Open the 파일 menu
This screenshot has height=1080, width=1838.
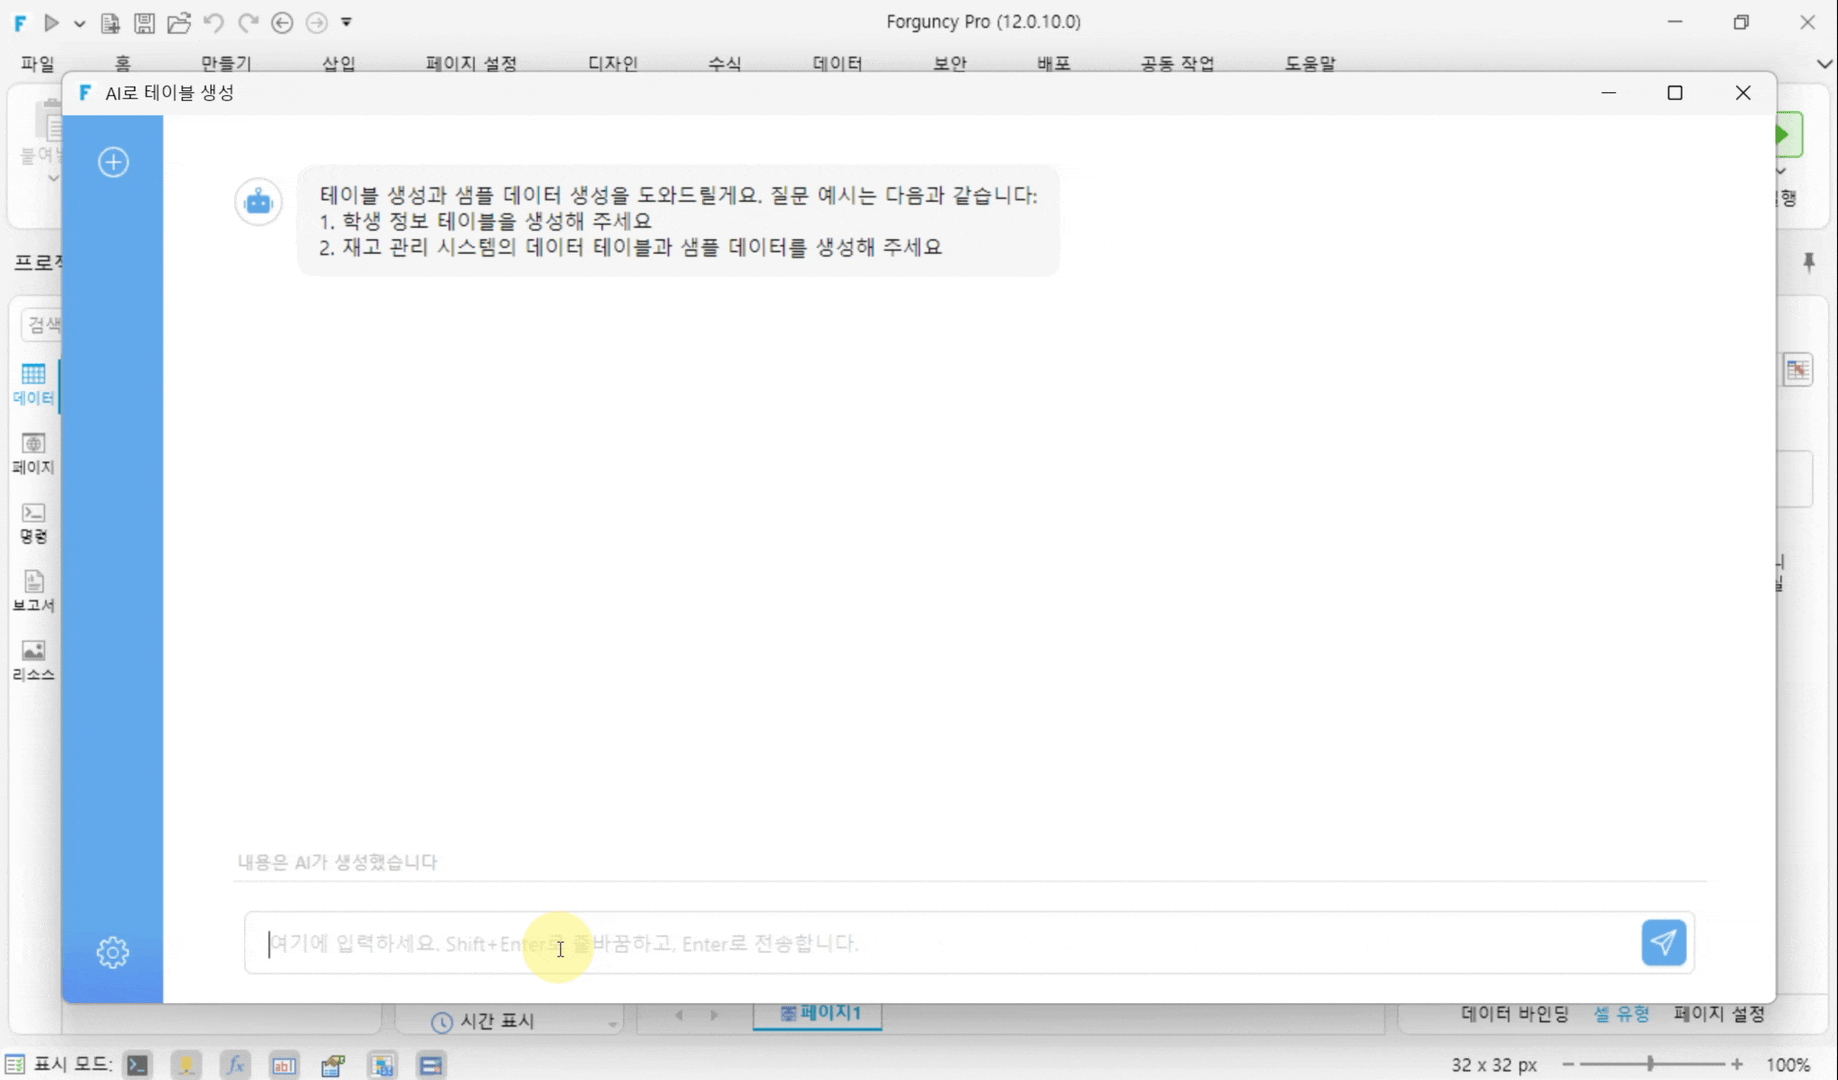(x=37, y=63)
